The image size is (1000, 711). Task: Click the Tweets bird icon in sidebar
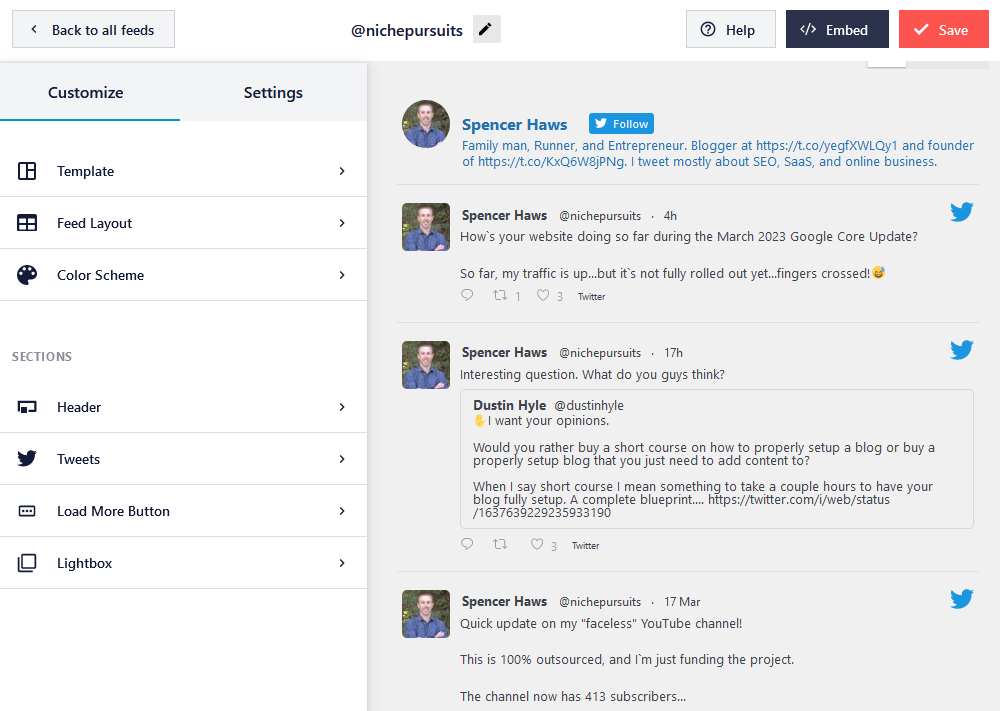pos(27,459)
